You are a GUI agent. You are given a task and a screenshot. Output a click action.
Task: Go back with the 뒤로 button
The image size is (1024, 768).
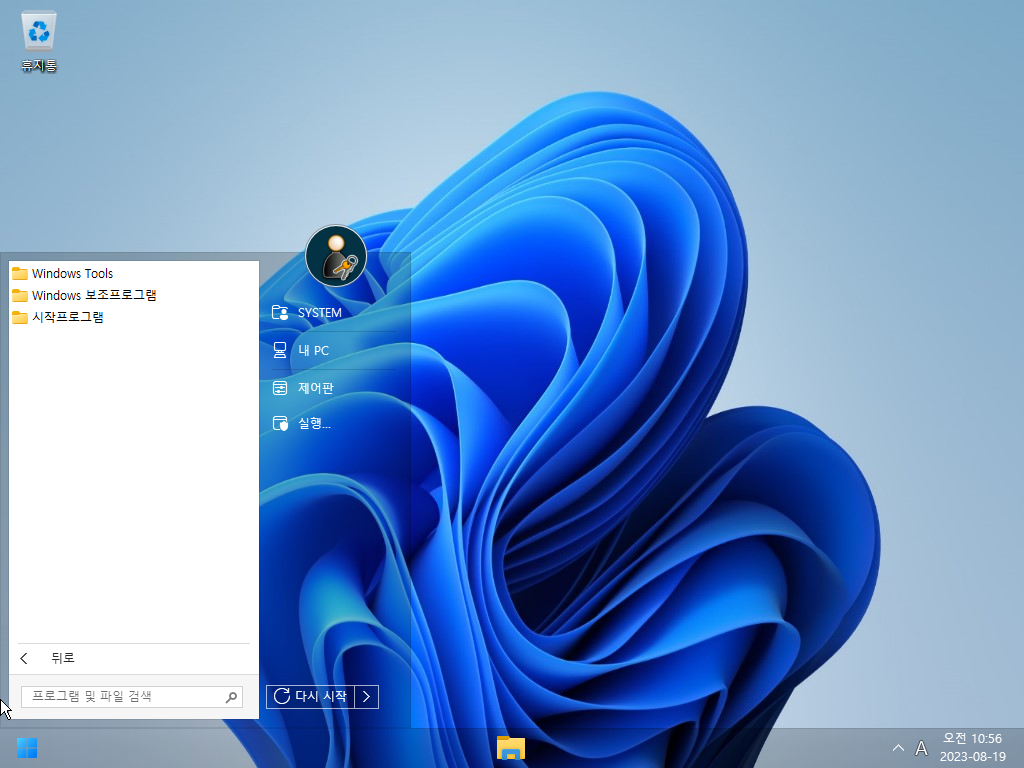click(134, 658)
